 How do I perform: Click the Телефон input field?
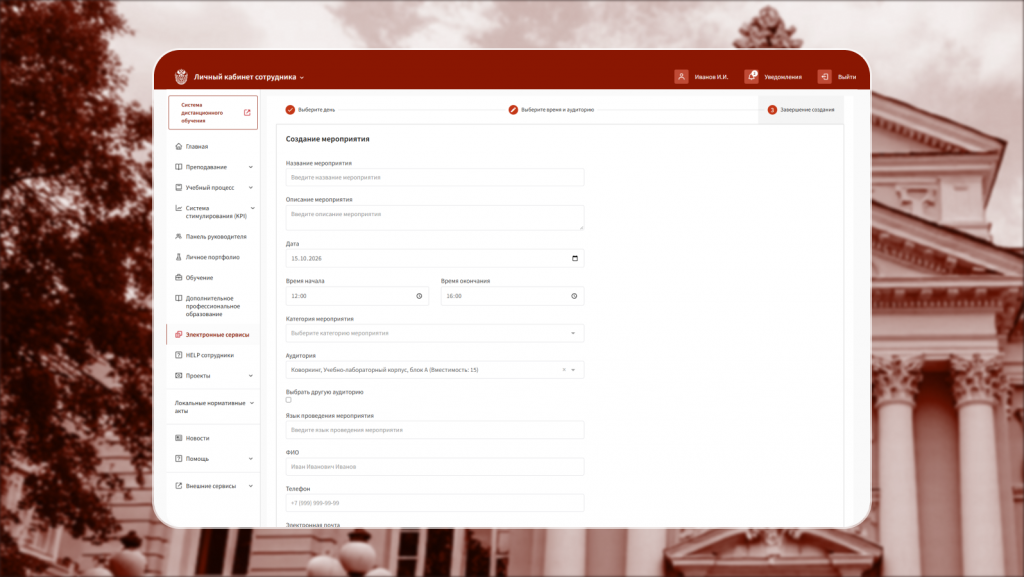(435, 503)
